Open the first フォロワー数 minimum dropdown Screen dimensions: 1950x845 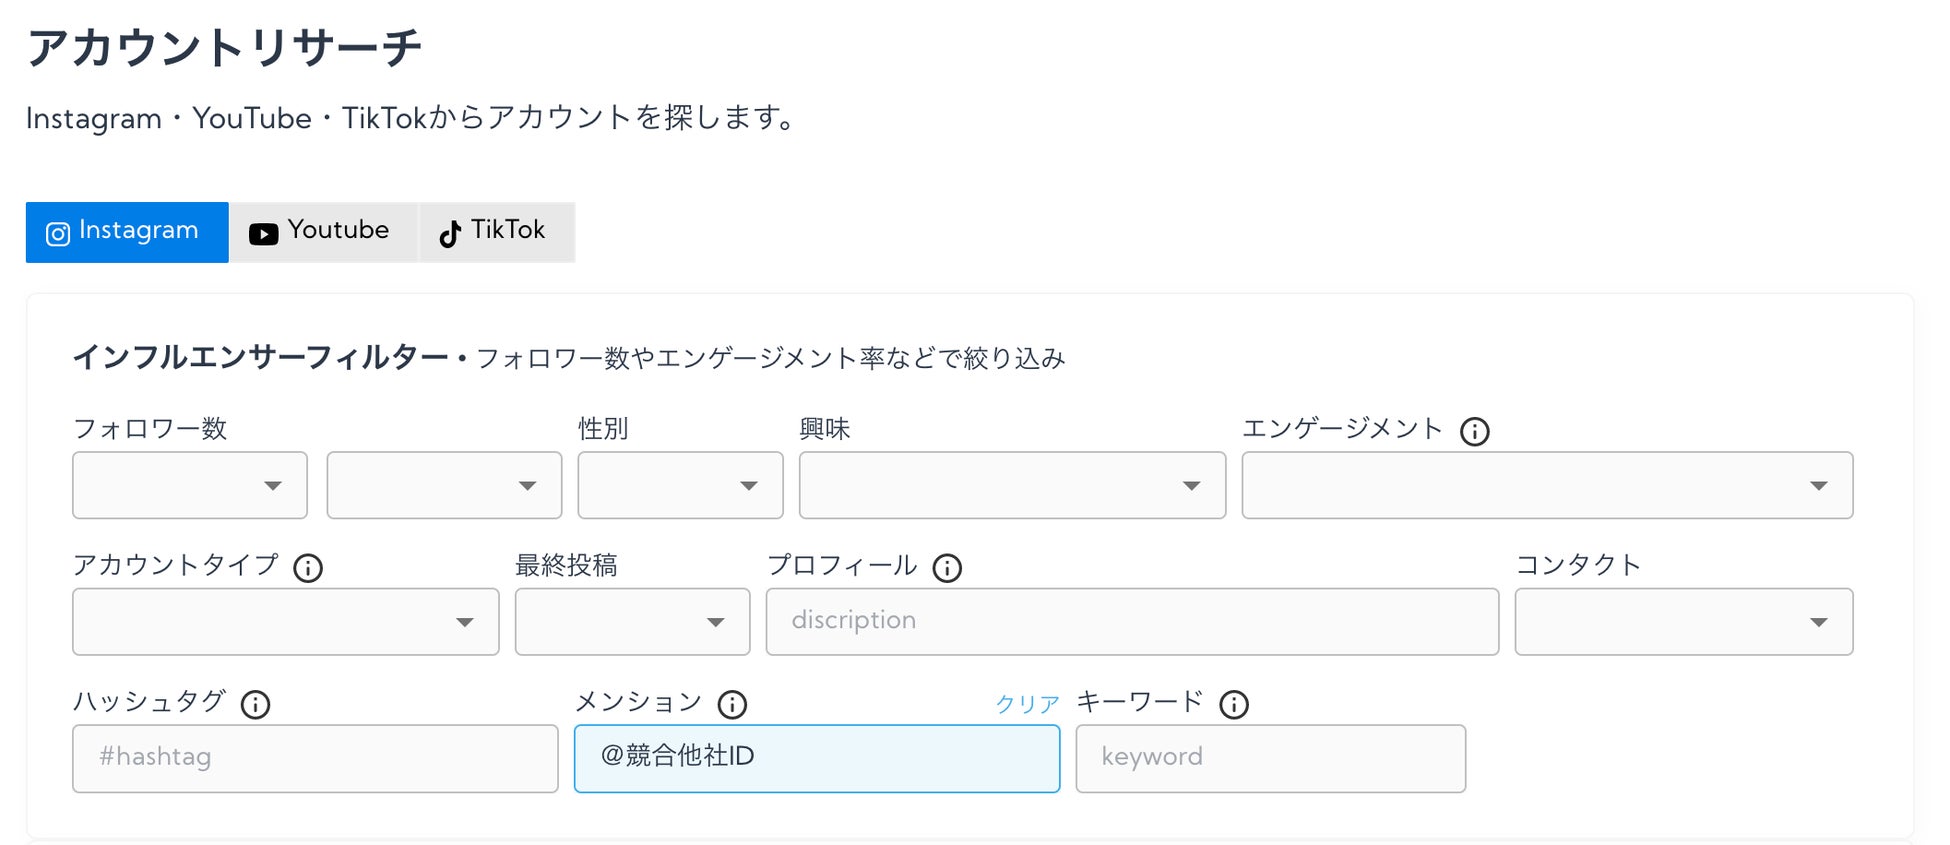tap(190, 485)
